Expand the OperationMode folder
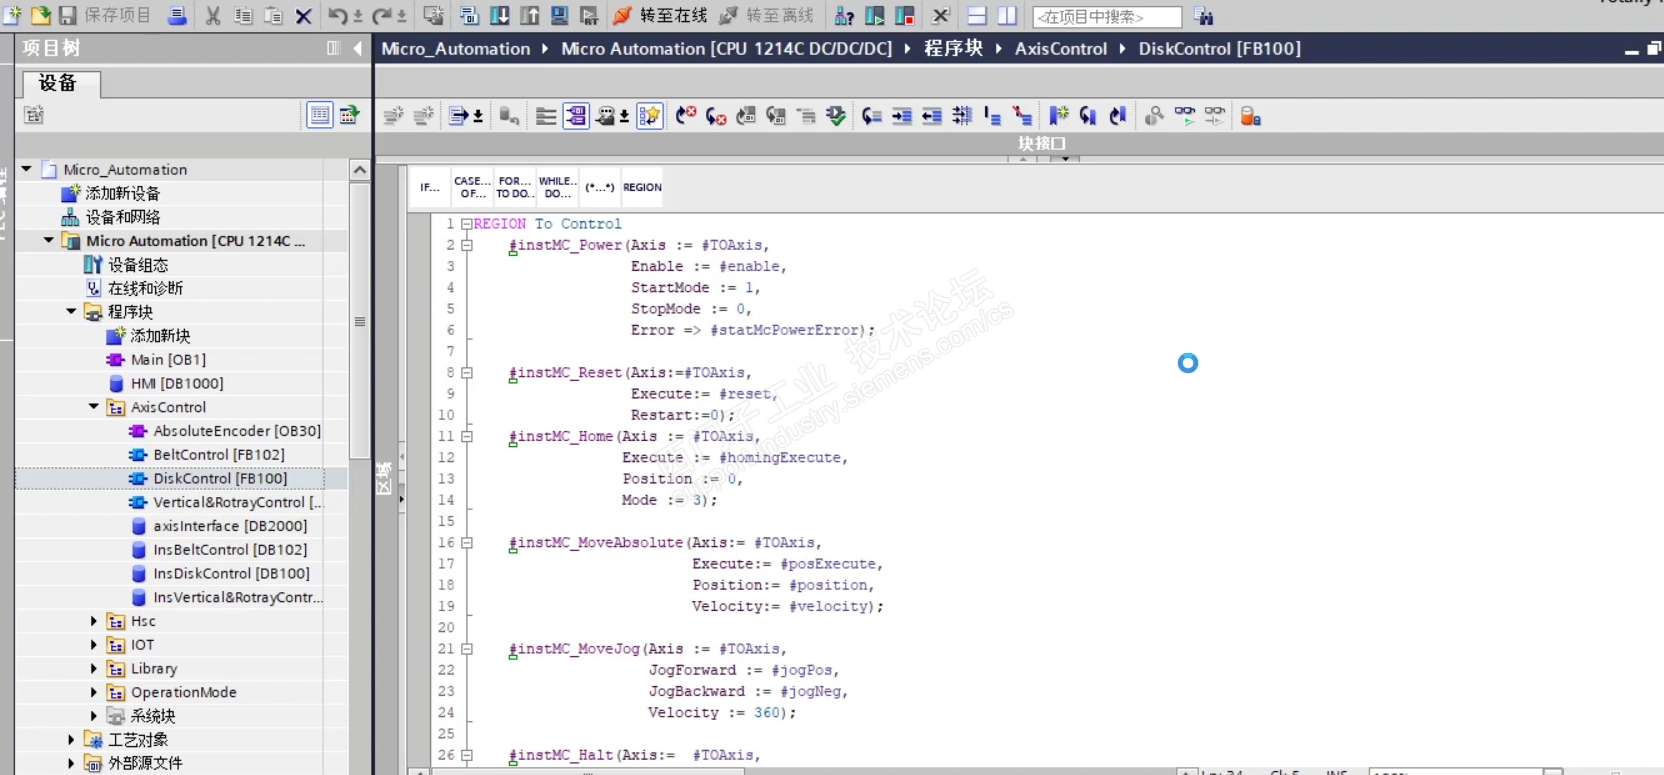Image resolution: width=1664 pixels, height=775 pixels. (x=94, y=692)
